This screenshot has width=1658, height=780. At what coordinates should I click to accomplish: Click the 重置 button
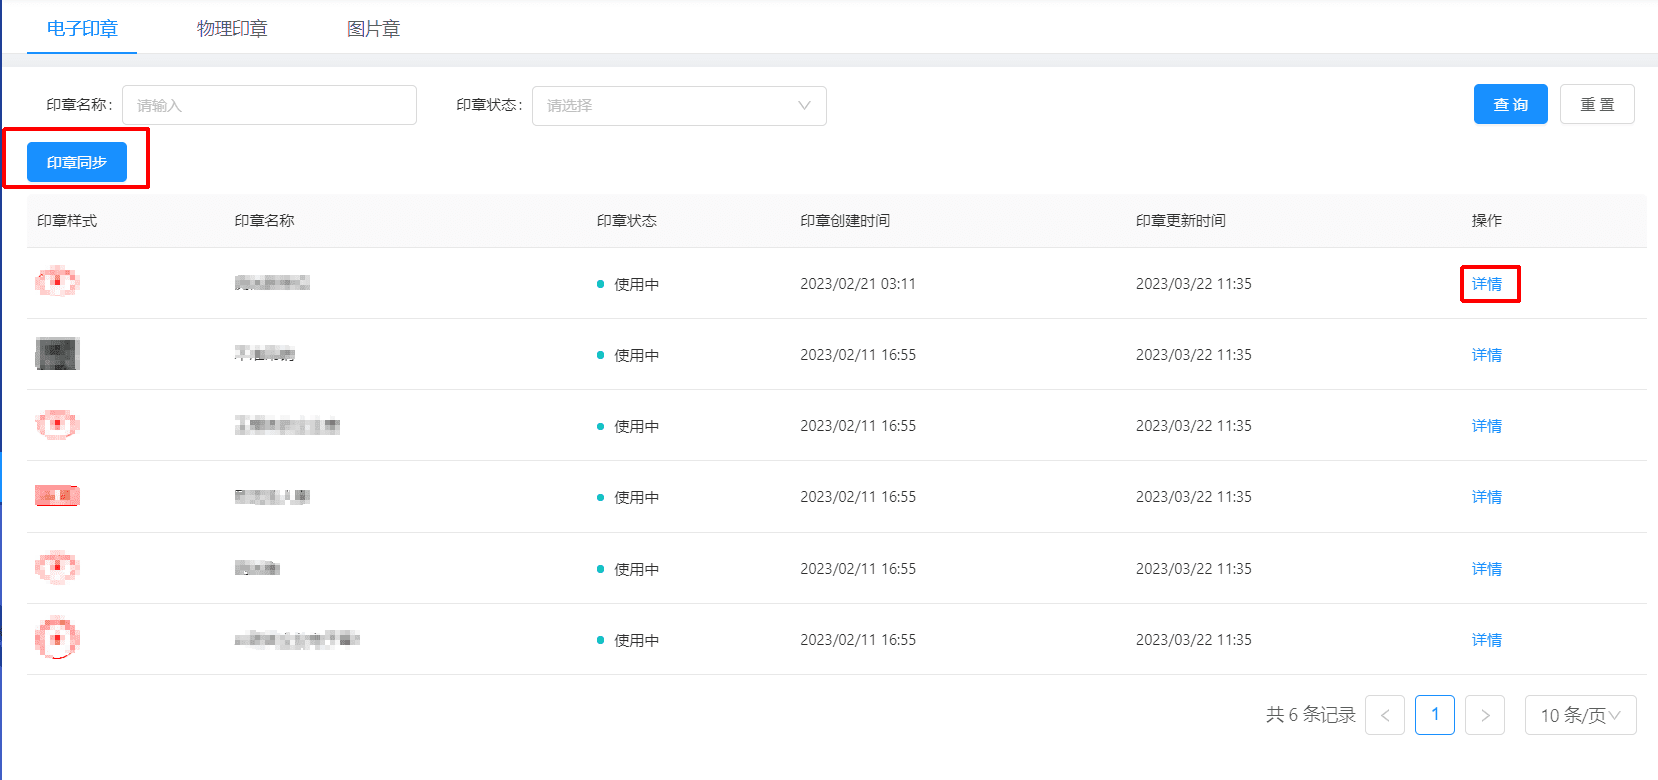(x=1597, y=104)
